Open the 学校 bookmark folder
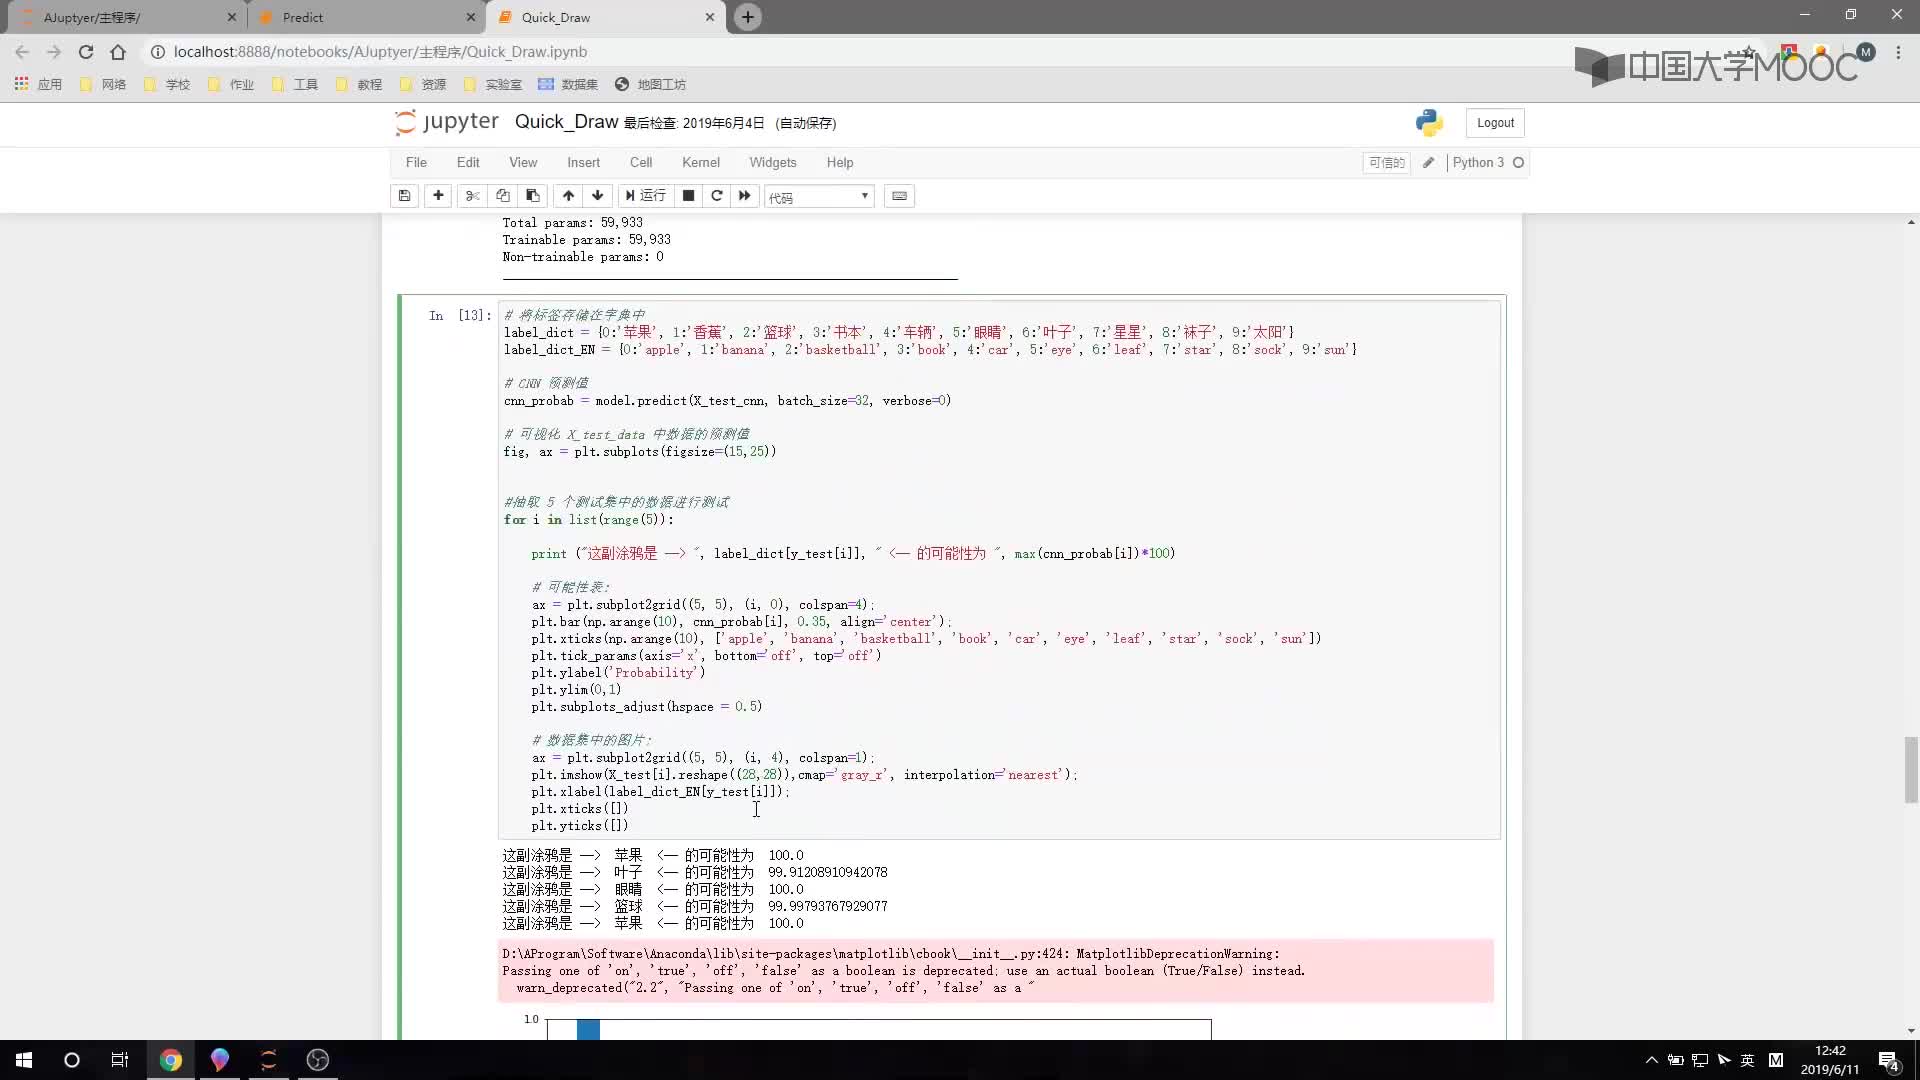Viewport: 1920px width, 1080px height. 167,85
